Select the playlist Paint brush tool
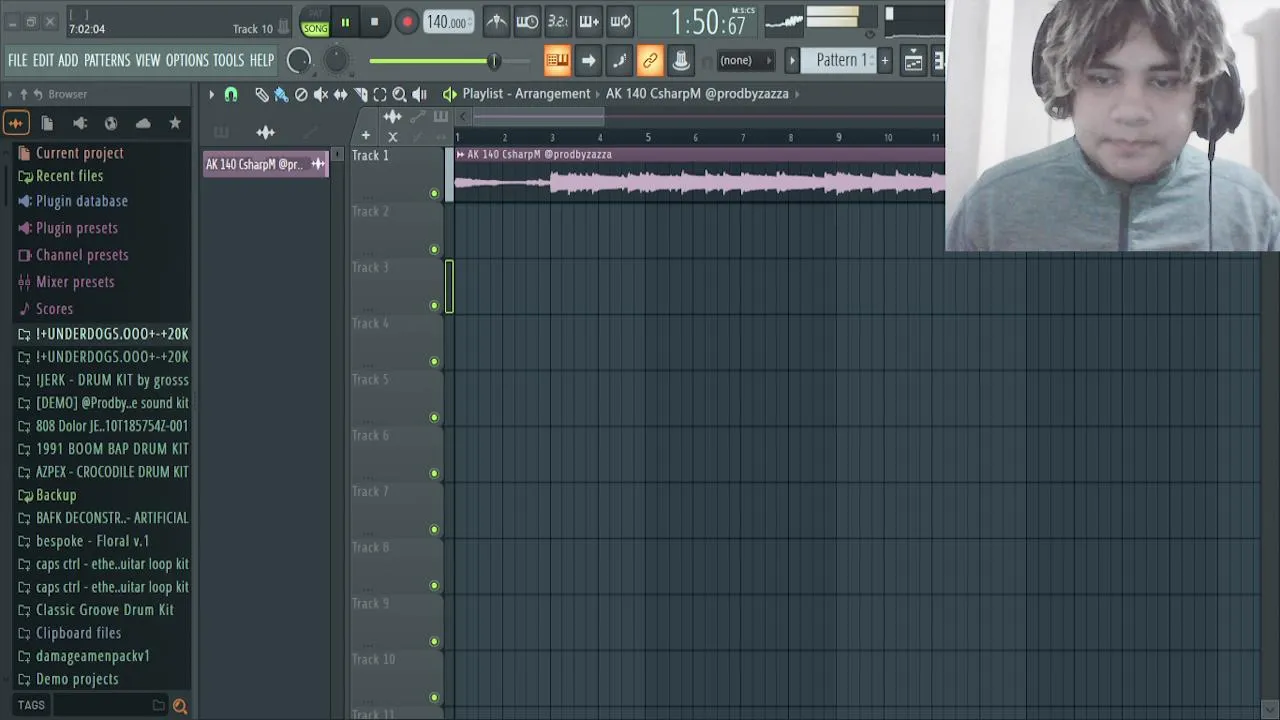Screen dimensions: 1280x720 tap(281, 94)
